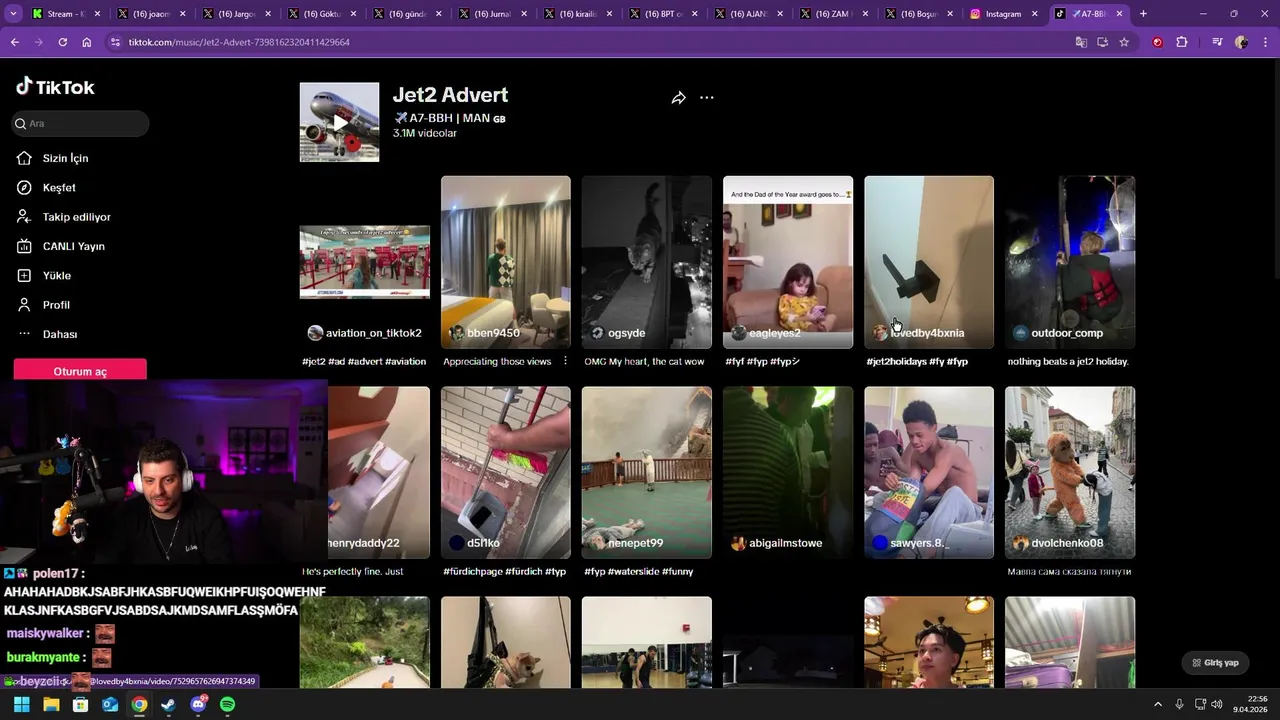The height and width of the screenshot is (720, 1280).
Task: Open Outlook from the taskbar
Action: tap(110, 704)
